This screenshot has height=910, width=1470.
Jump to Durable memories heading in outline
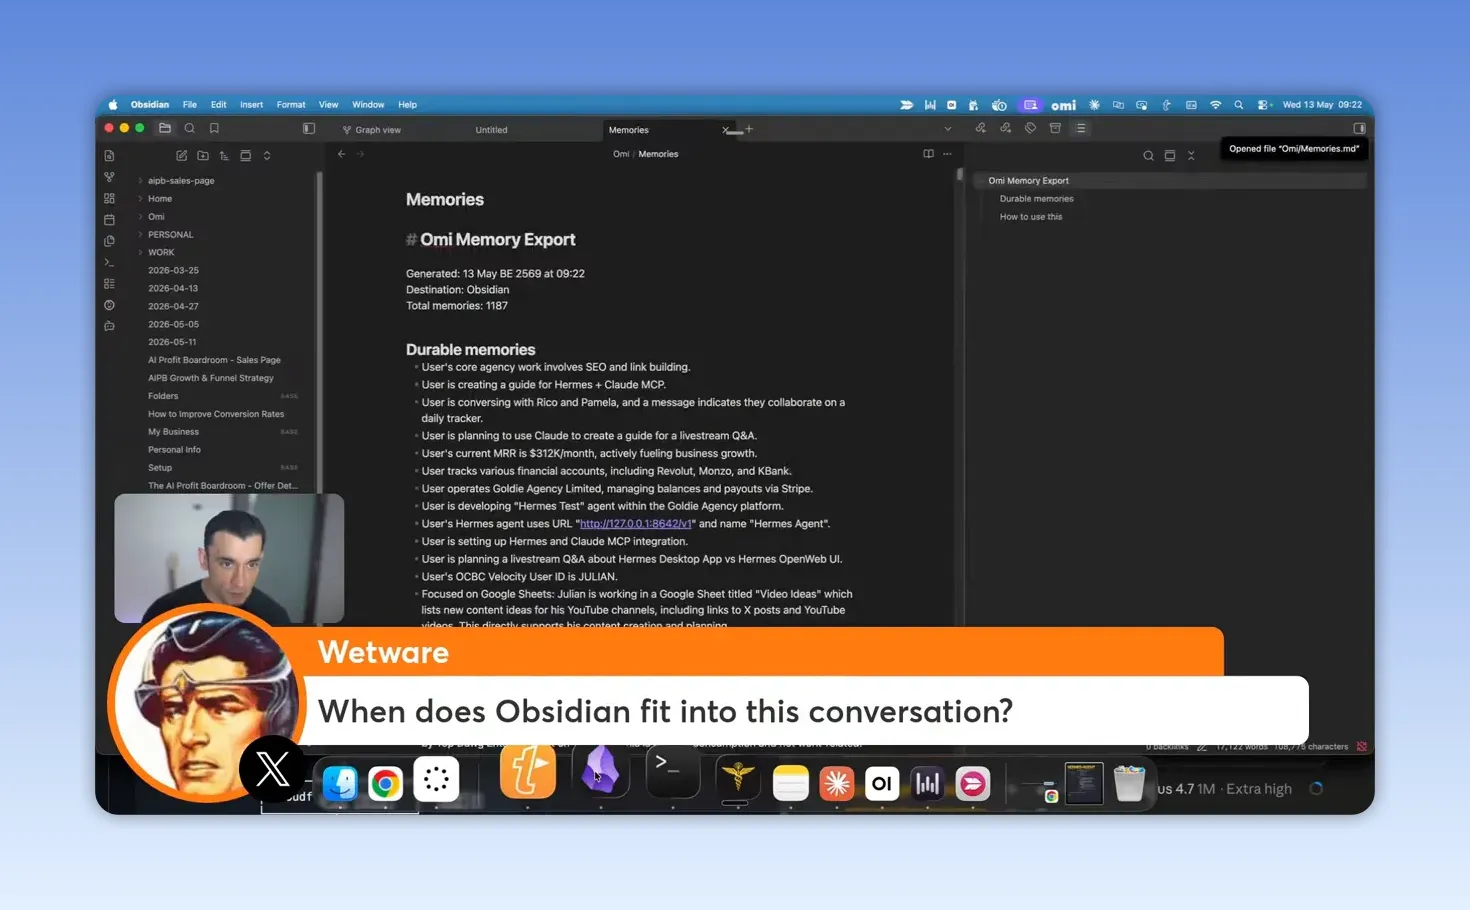pyautogui.click(x=1036, y=199)
